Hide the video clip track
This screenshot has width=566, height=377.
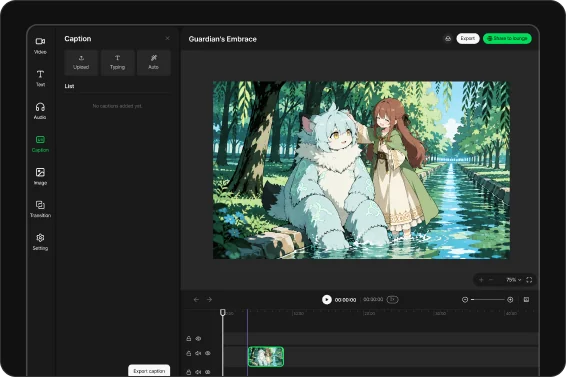pyautogui.click(x=208, y=353)
